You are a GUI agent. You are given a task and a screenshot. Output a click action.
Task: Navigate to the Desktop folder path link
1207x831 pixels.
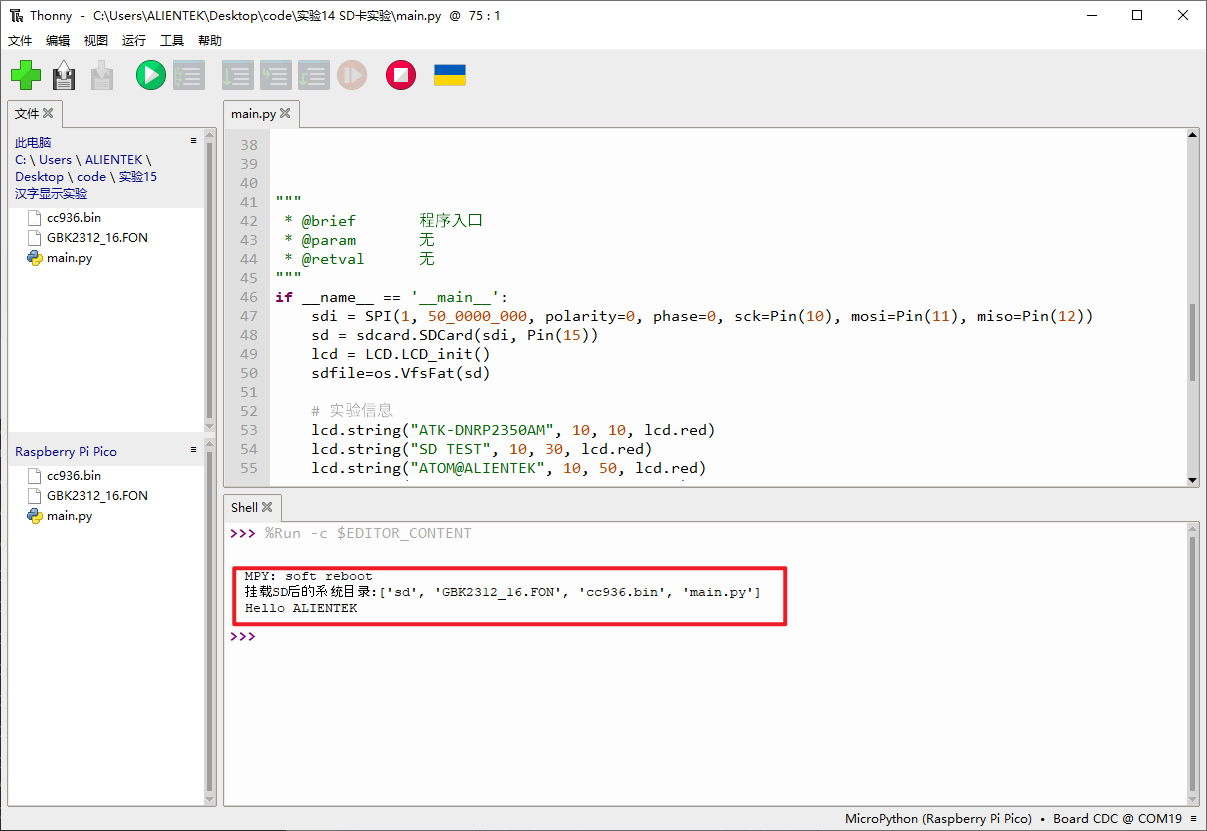click(x=39, y=177)
